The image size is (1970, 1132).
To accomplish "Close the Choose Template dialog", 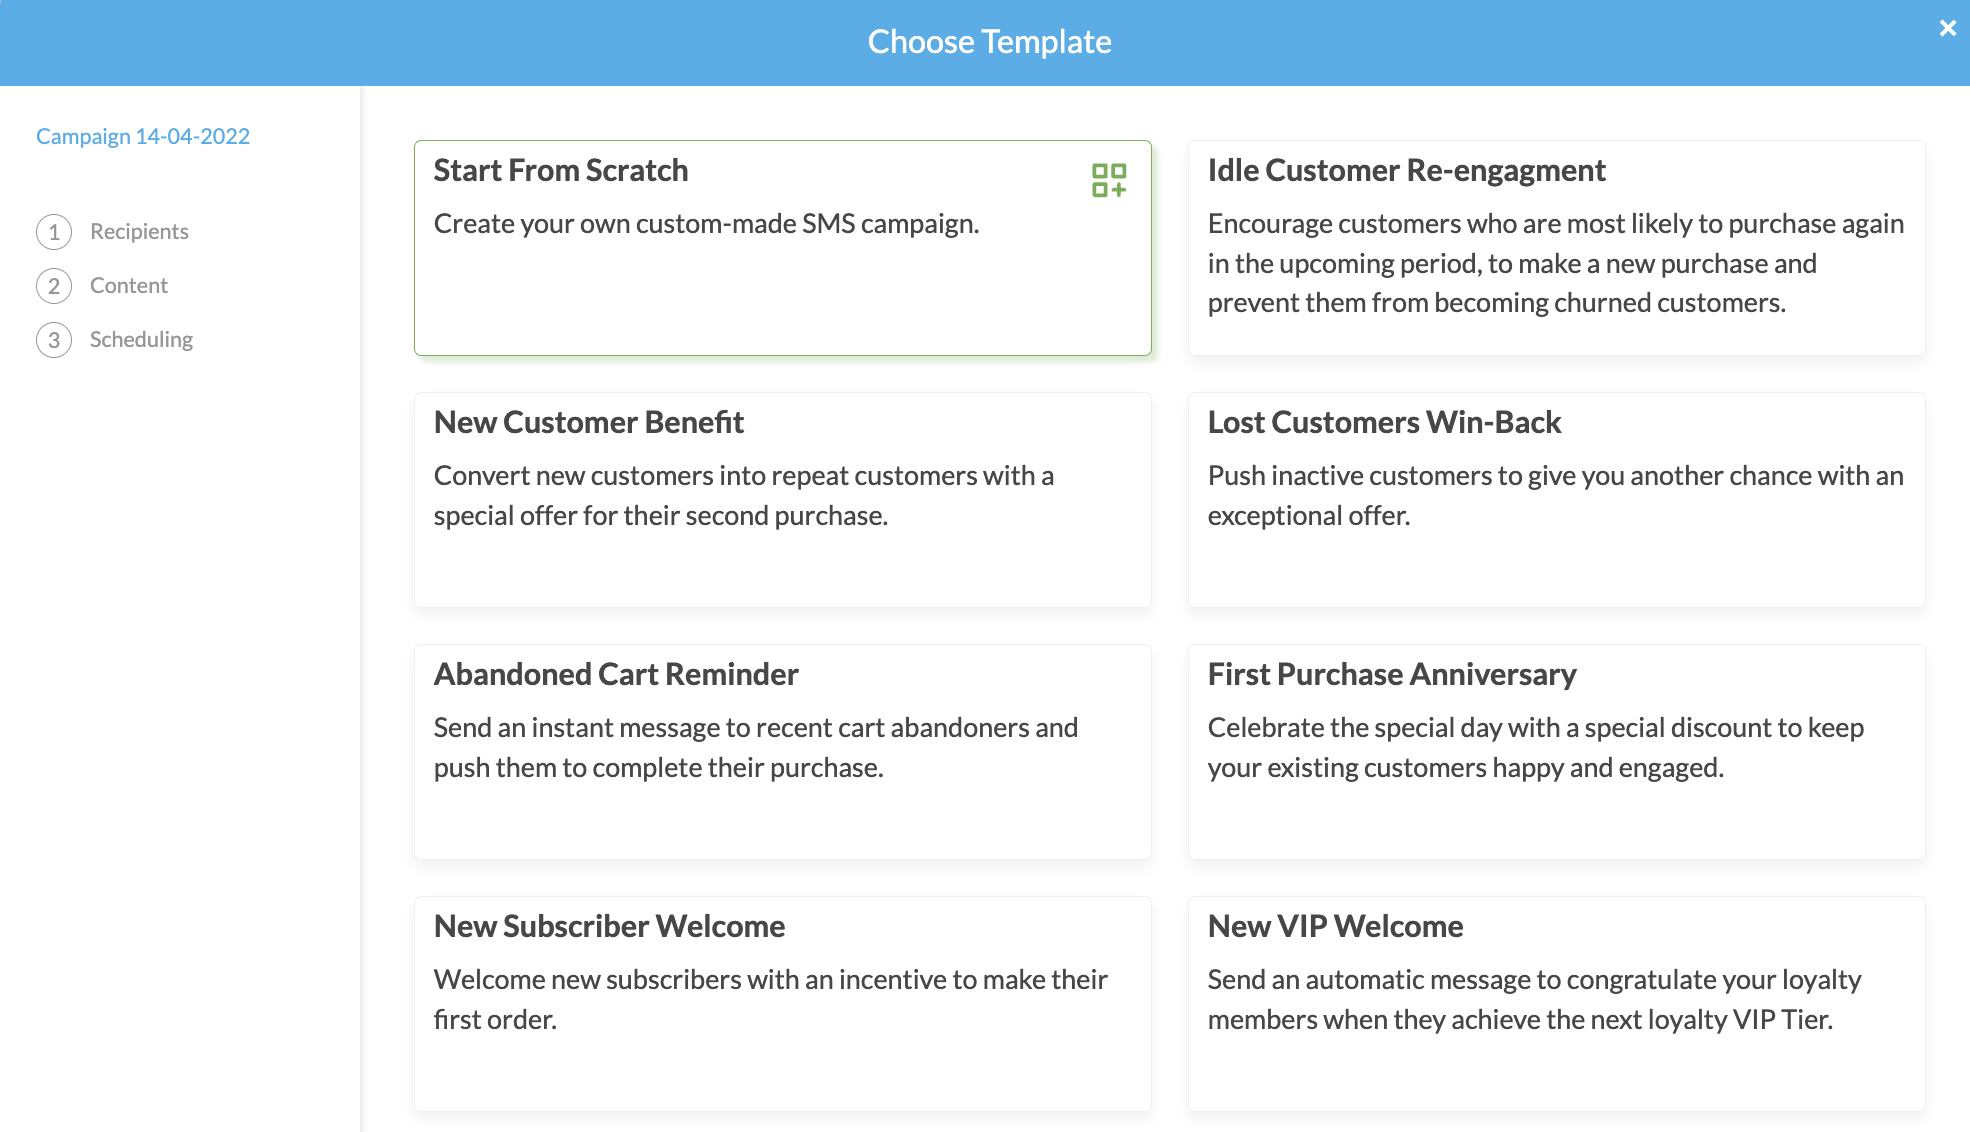I will click(x=1947, y=29).
